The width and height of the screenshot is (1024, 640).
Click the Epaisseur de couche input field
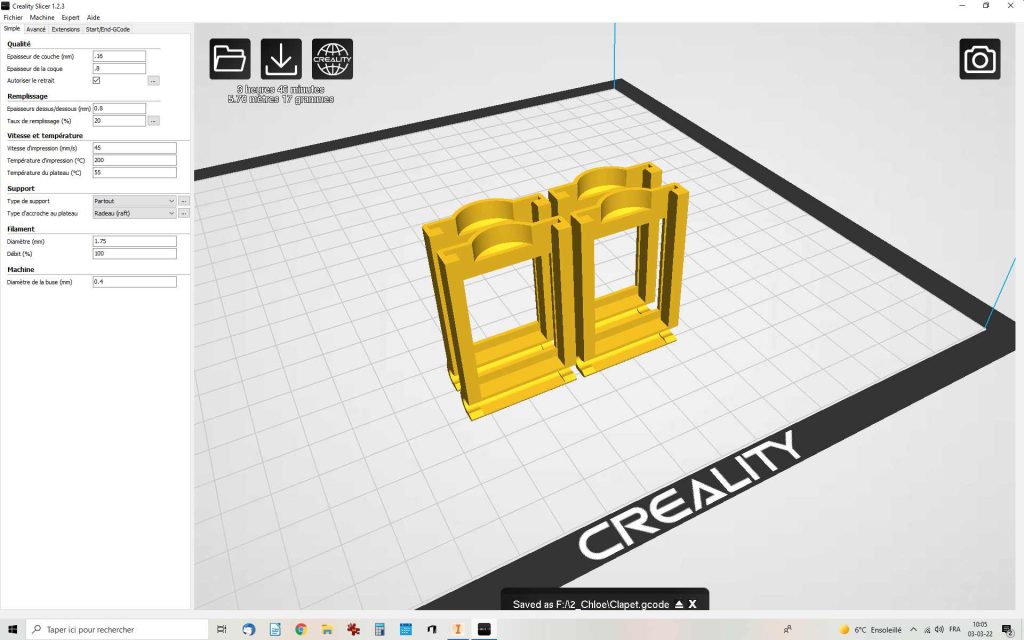click(x=119, y=56)
